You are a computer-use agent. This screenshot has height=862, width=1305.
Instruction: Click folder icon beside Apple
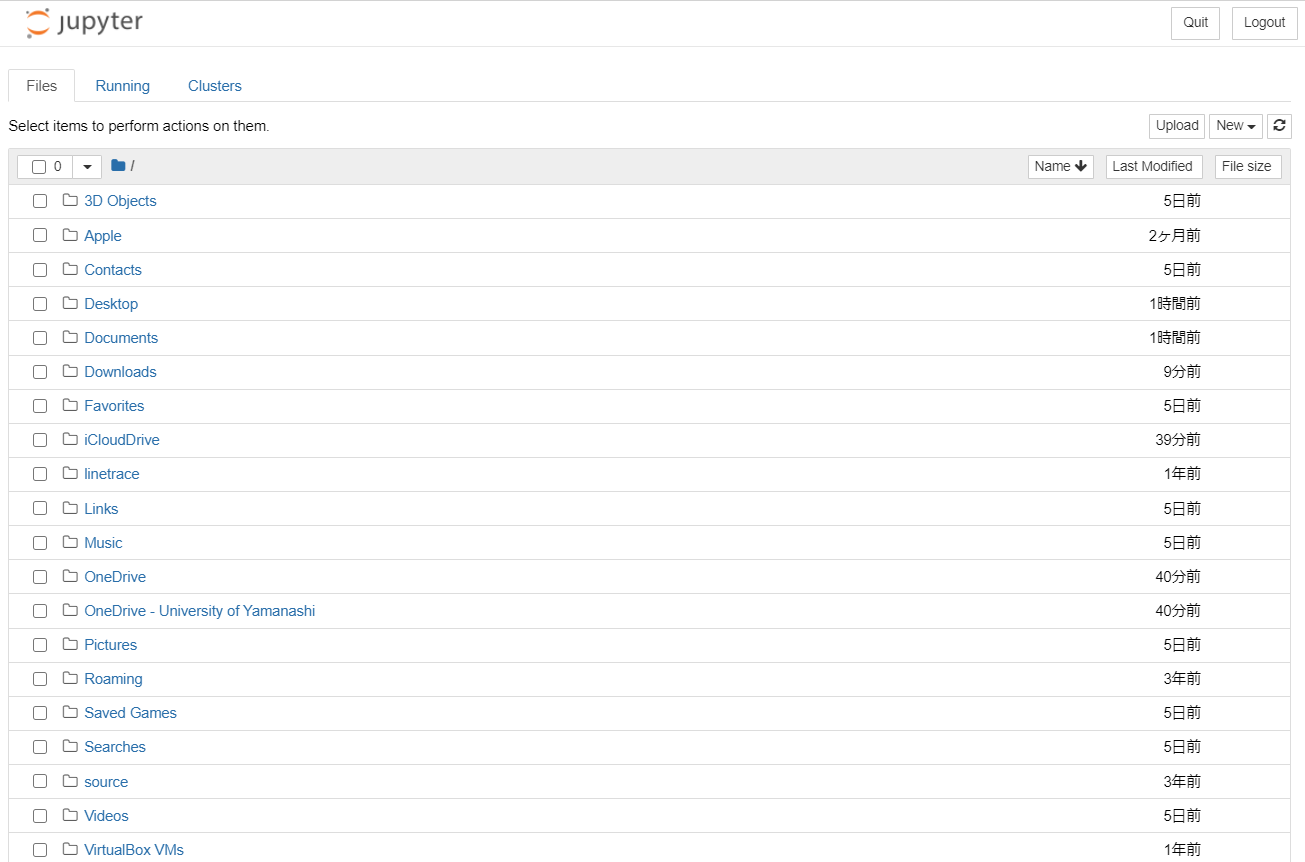[70, 235]
